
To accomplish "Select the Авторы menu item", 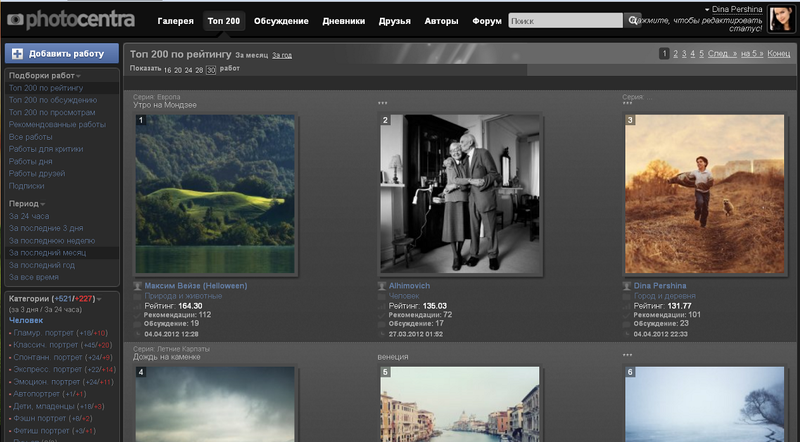I will point(440,21).
